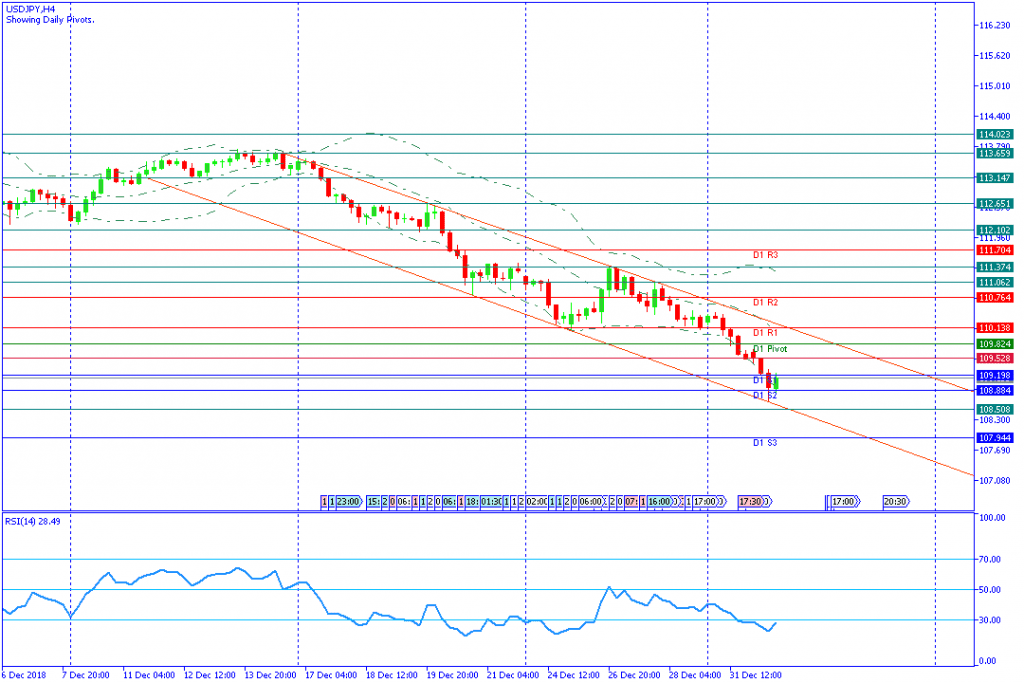The width and height of the screenshot is (1024, 683).
Task: Click the 113.659 price level tag
Action: [x=995, y=153]
